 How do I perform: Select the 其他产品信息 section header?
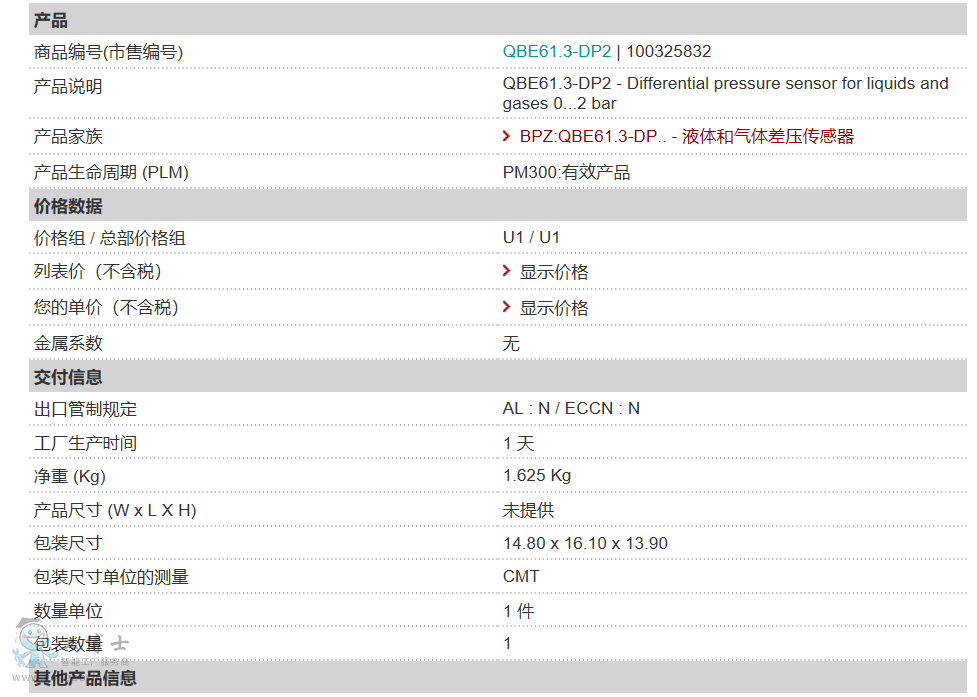pyautogui.click(x=85, y=679)
